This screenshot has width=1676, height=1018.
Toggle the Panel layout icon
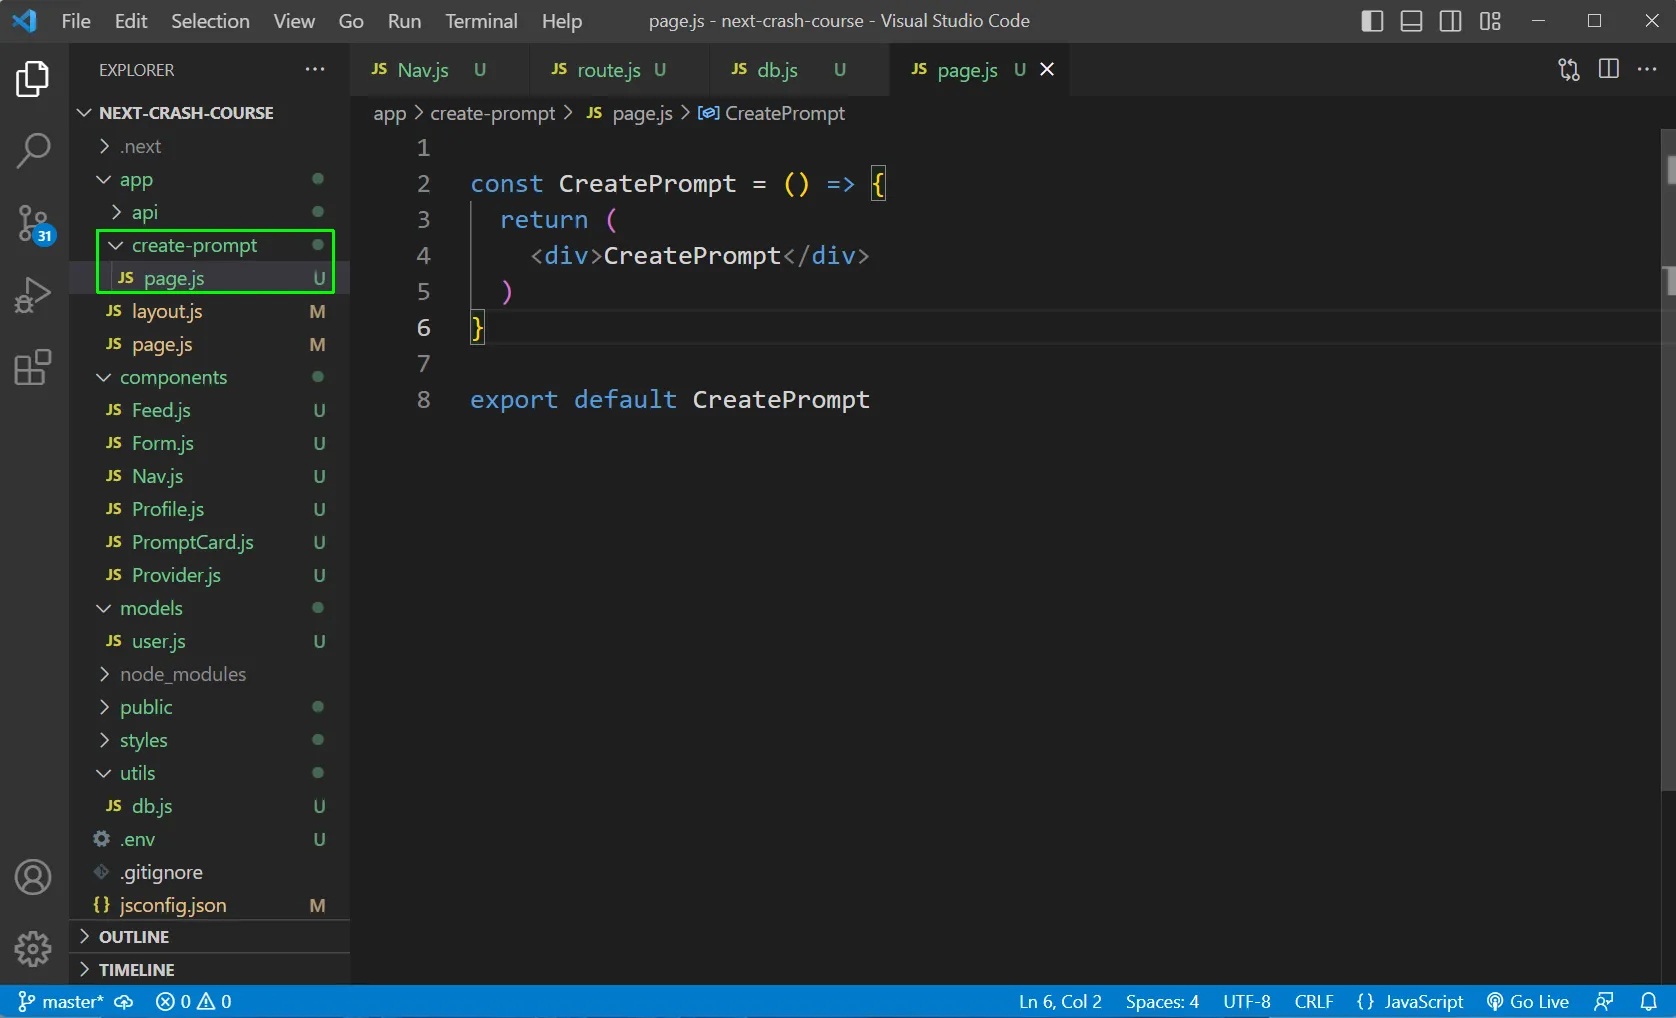(1411, 21)
